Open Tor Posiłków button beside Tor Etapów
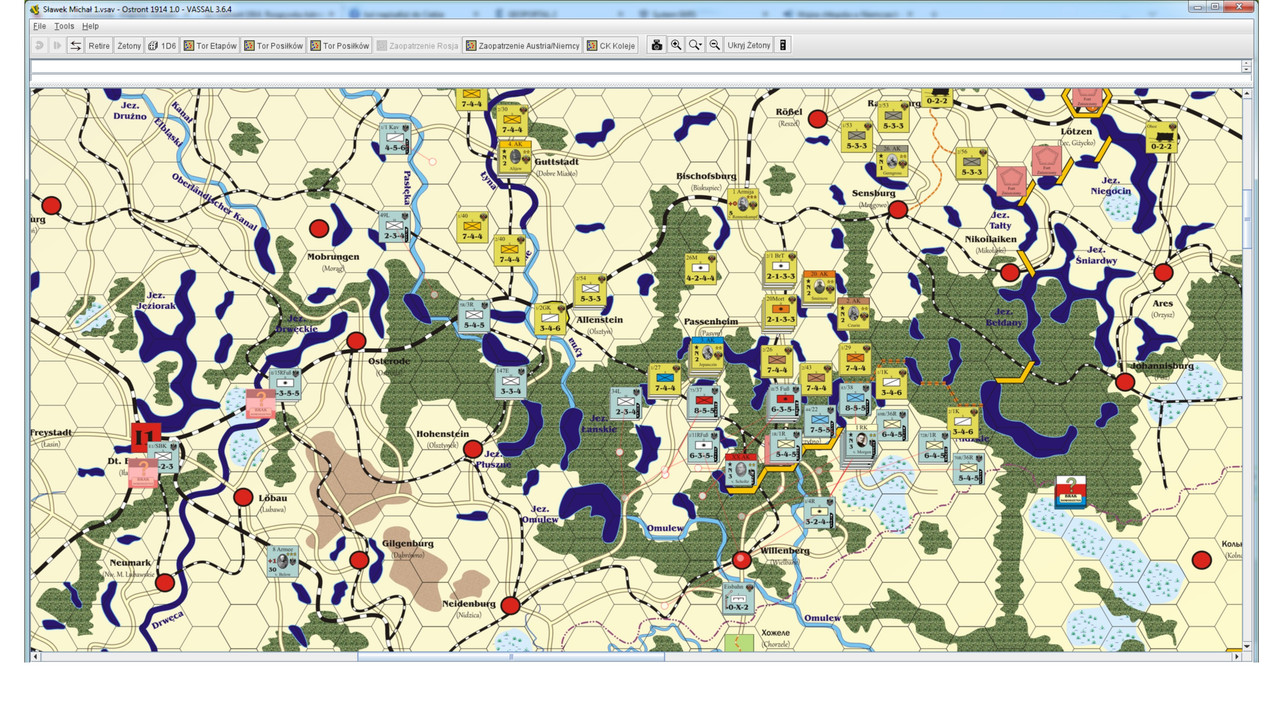Image resolution: width=1280 pixels, height=716 pixels. [274, 46]
